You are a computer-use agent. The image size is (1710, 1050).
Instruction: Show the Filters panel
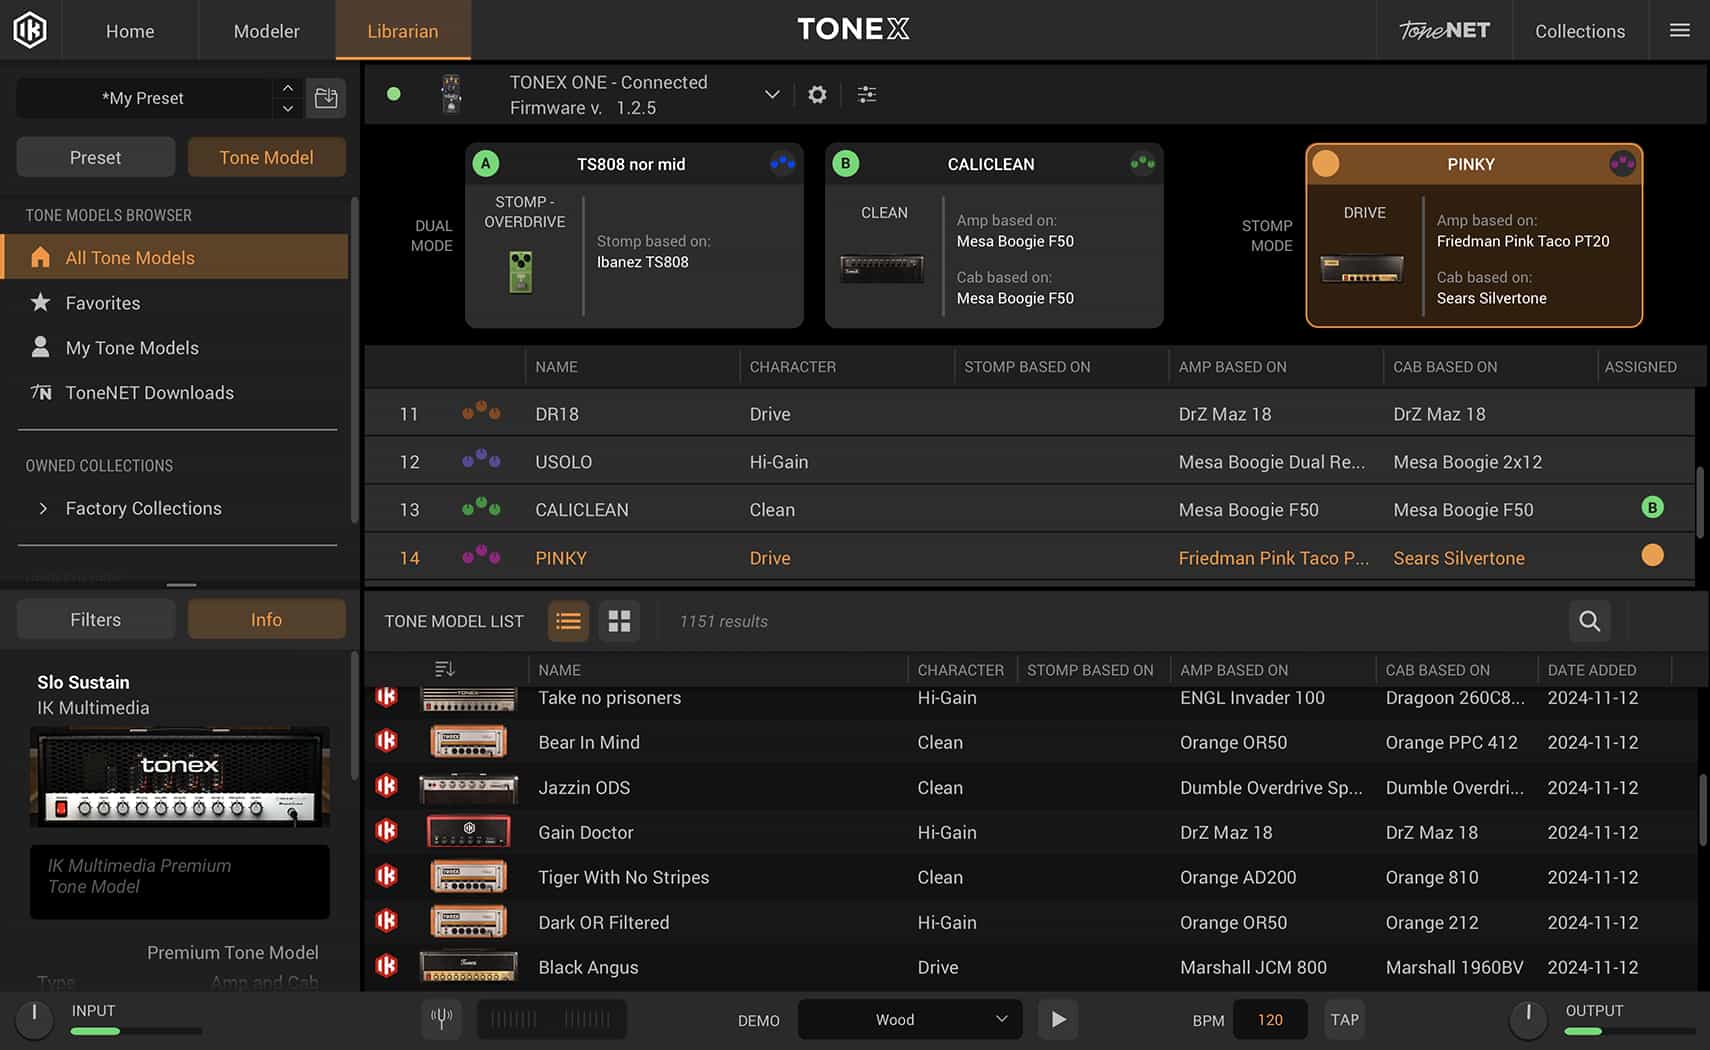coord(96,619)
